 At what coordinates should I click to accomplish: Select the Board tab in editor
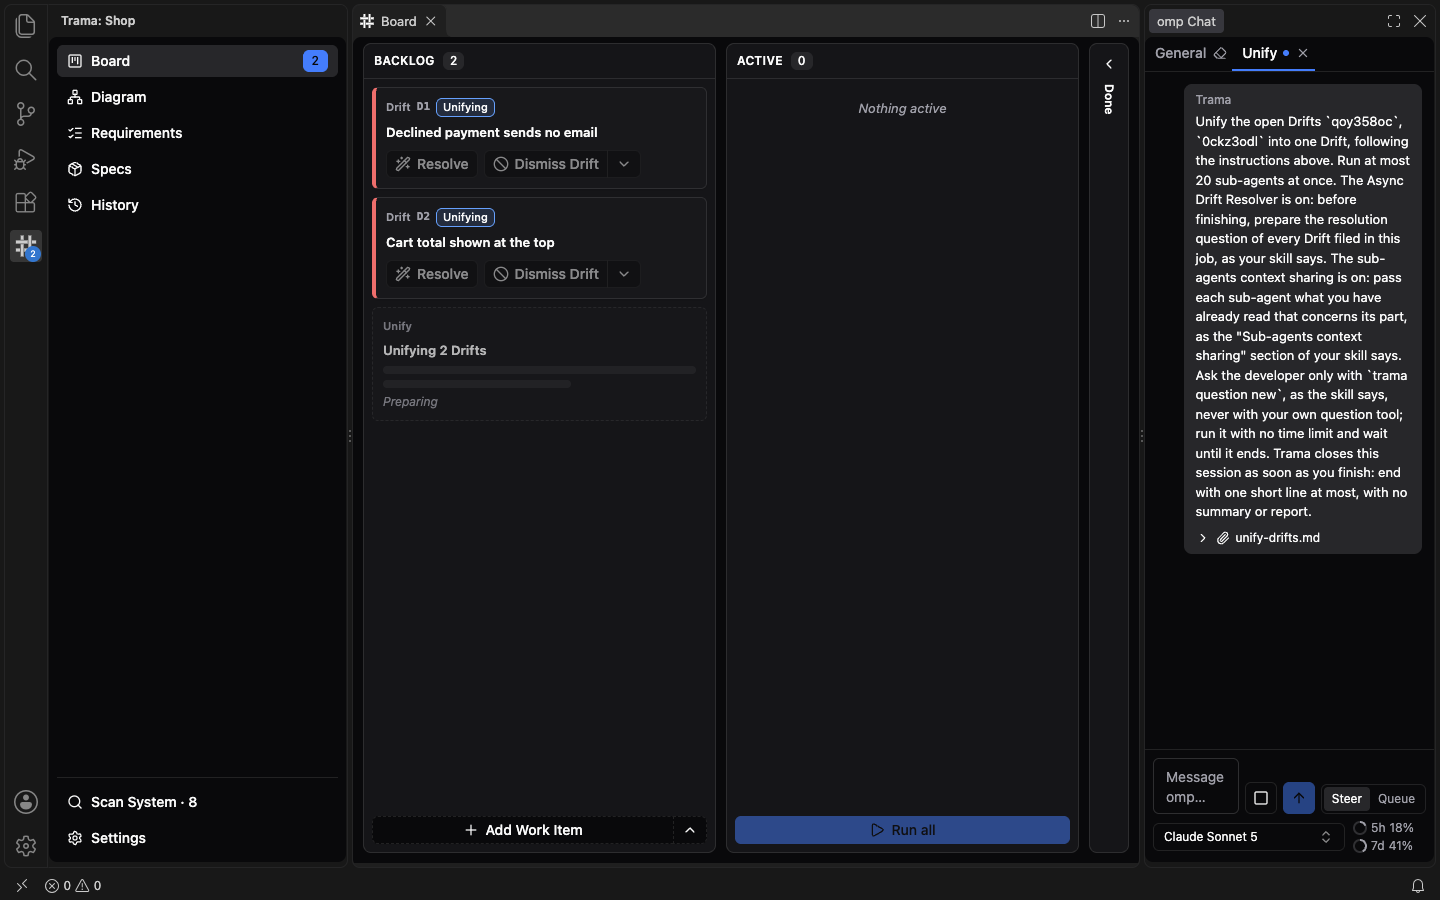pyautogui.click(x=399, y=21)
